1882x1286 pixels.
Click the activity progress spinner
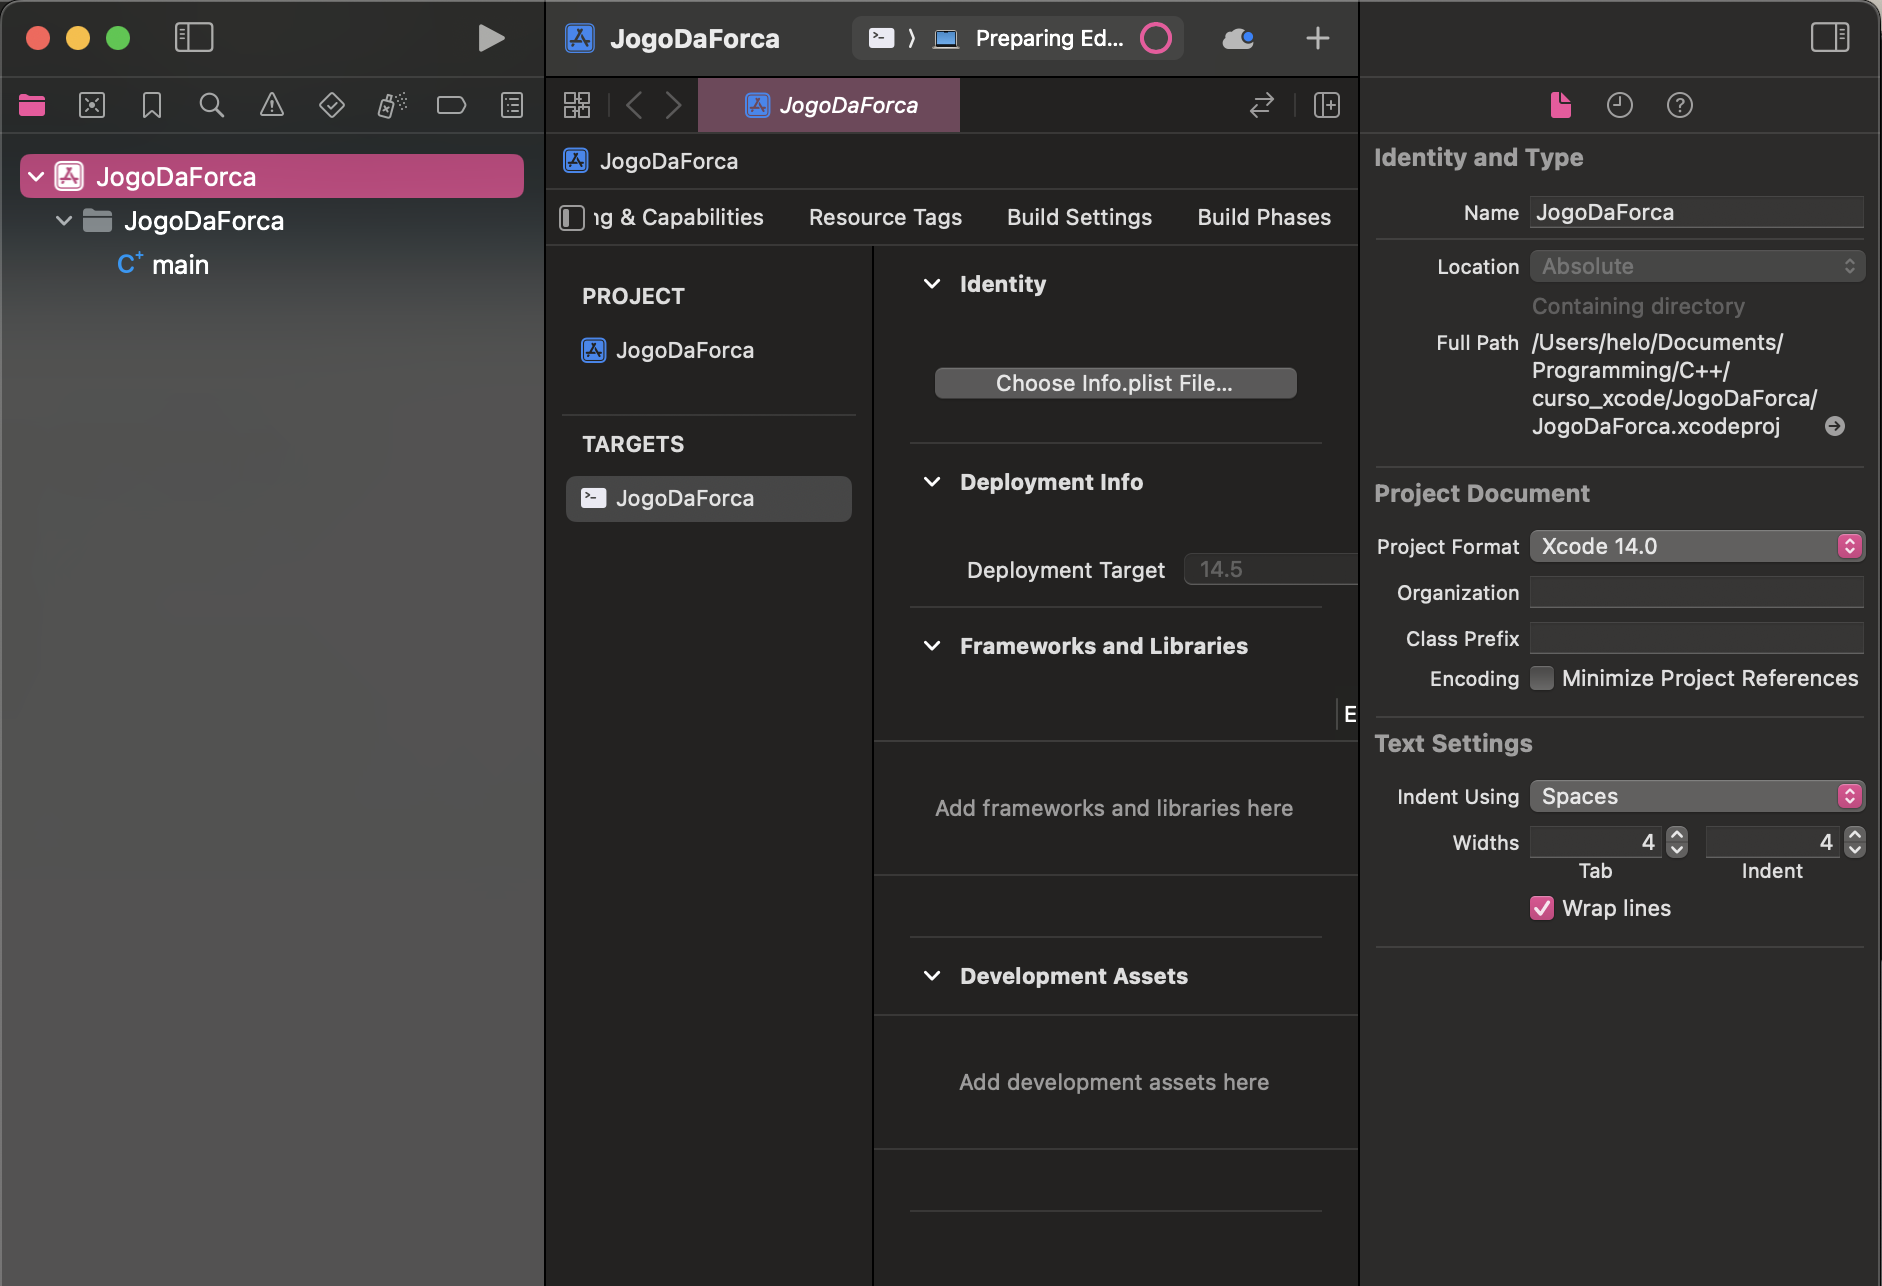tap(1156, 38)
